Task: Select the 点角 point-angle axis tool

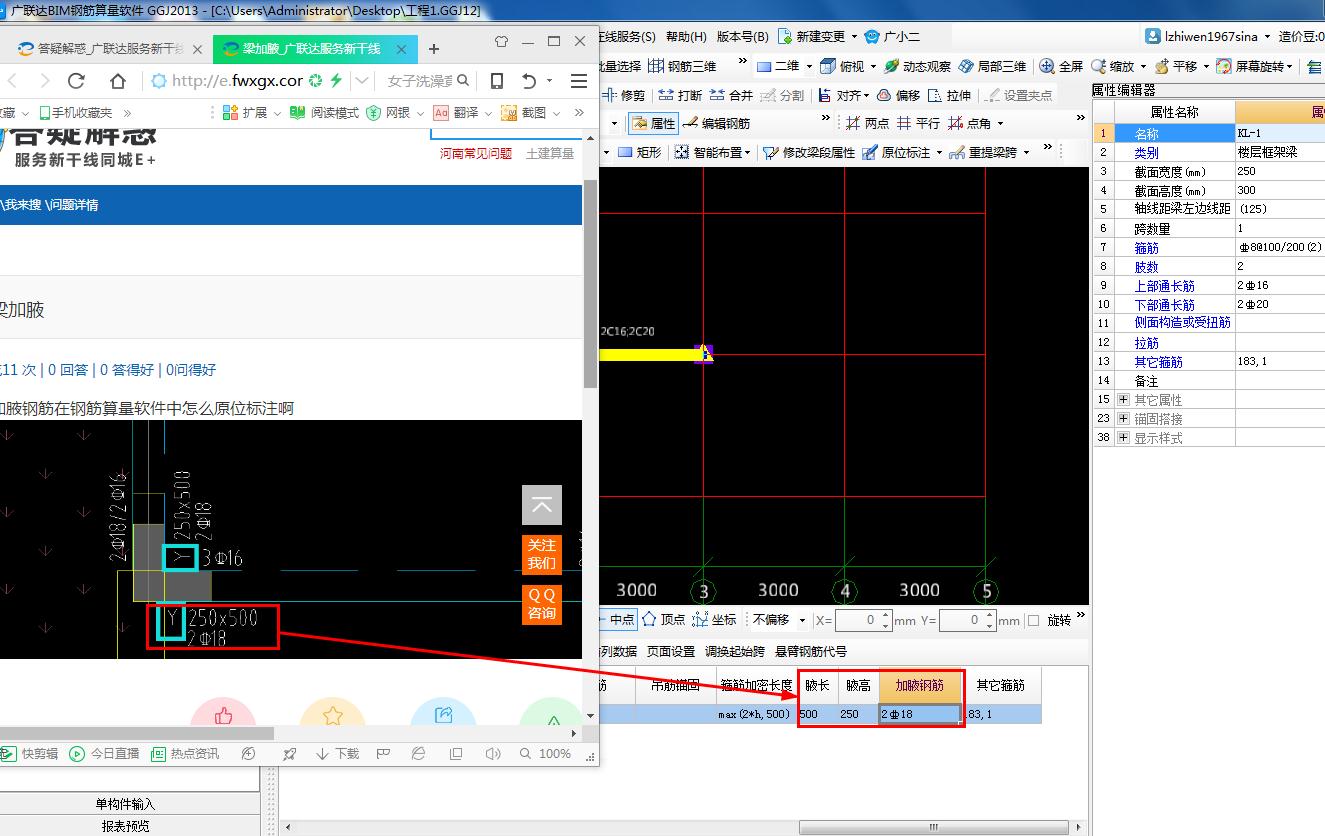Action: coord(969,123)
